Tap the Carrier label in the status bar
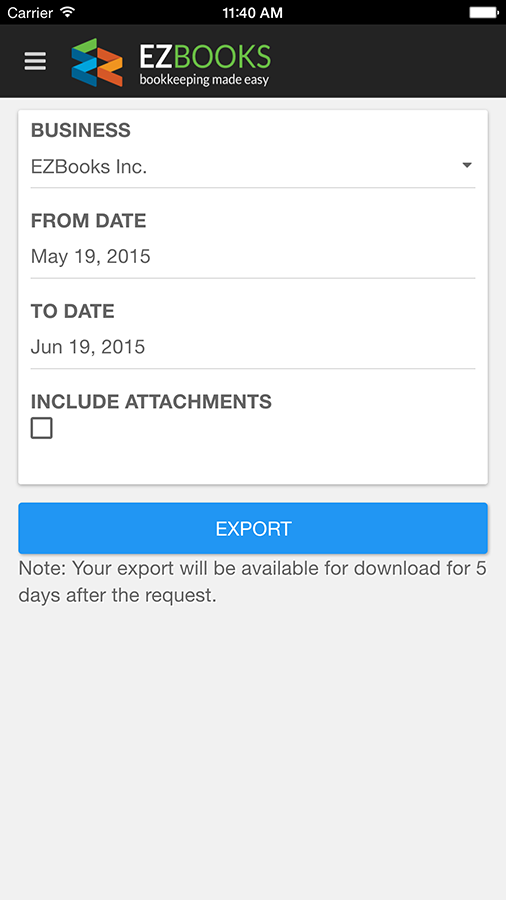The width and height of the screenshot is (506, 900). click(31, 12)
